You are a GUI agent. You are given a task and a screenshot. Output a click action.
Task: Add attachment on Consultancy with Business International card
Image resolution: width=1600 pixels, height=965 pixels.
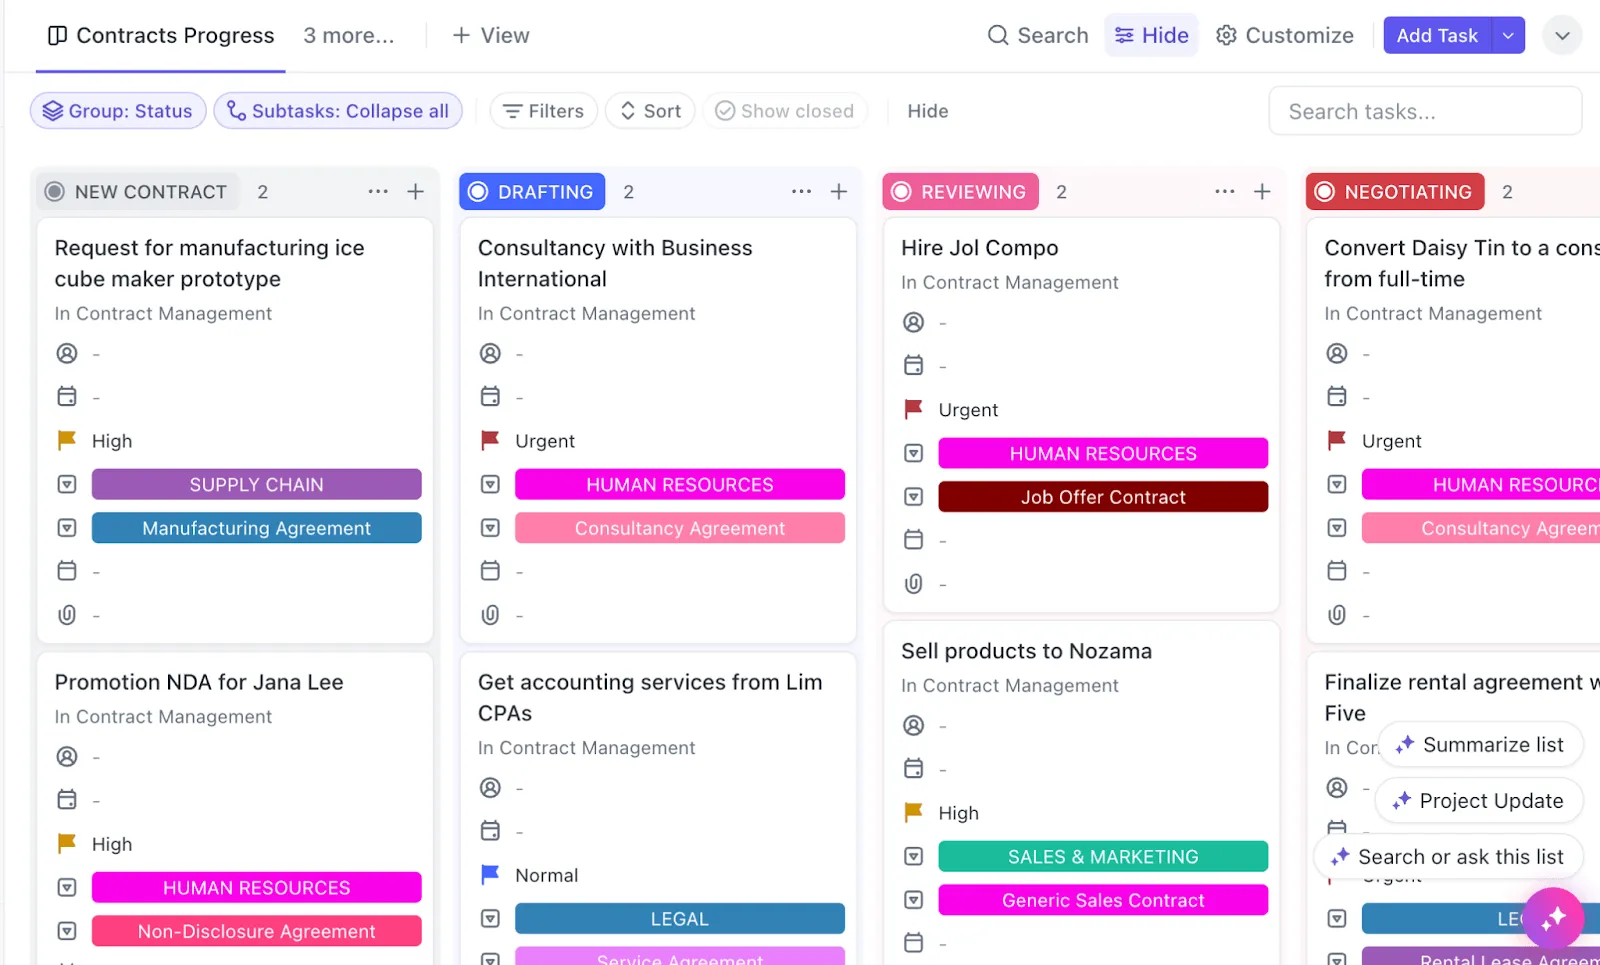(490, 615)
